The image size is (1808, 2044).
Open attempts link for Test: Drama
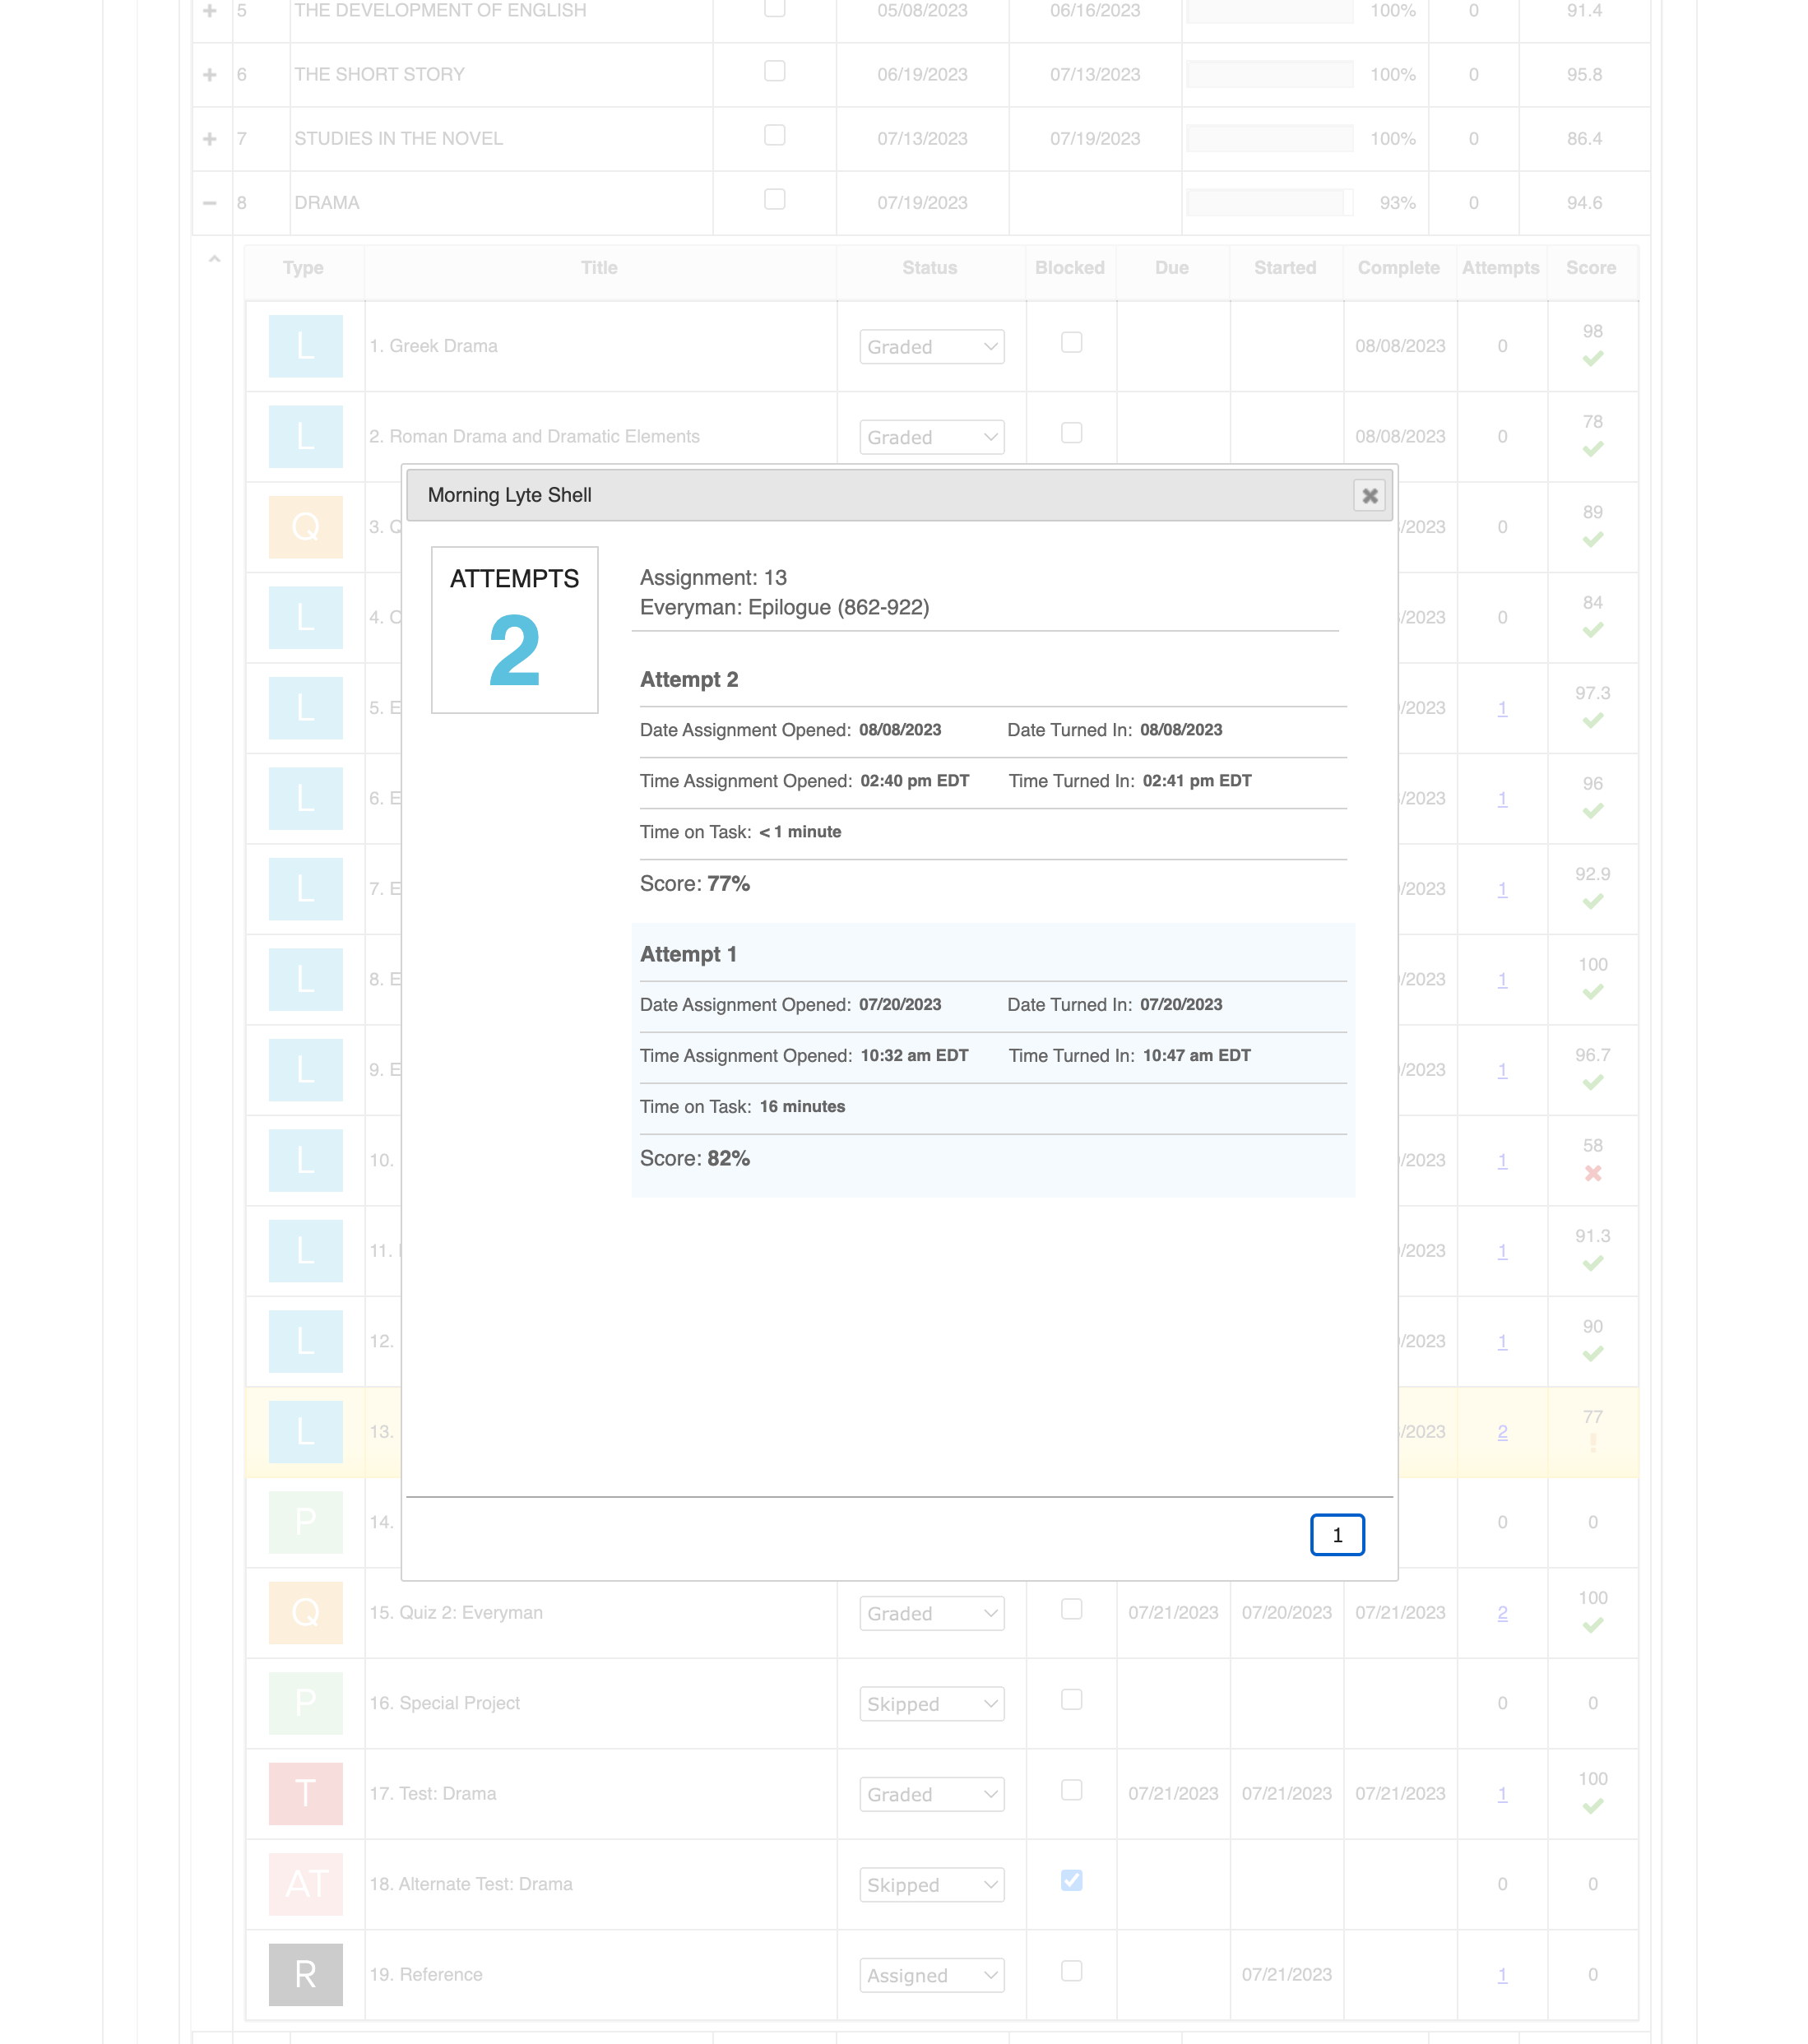click(x=1502, y=1794)
